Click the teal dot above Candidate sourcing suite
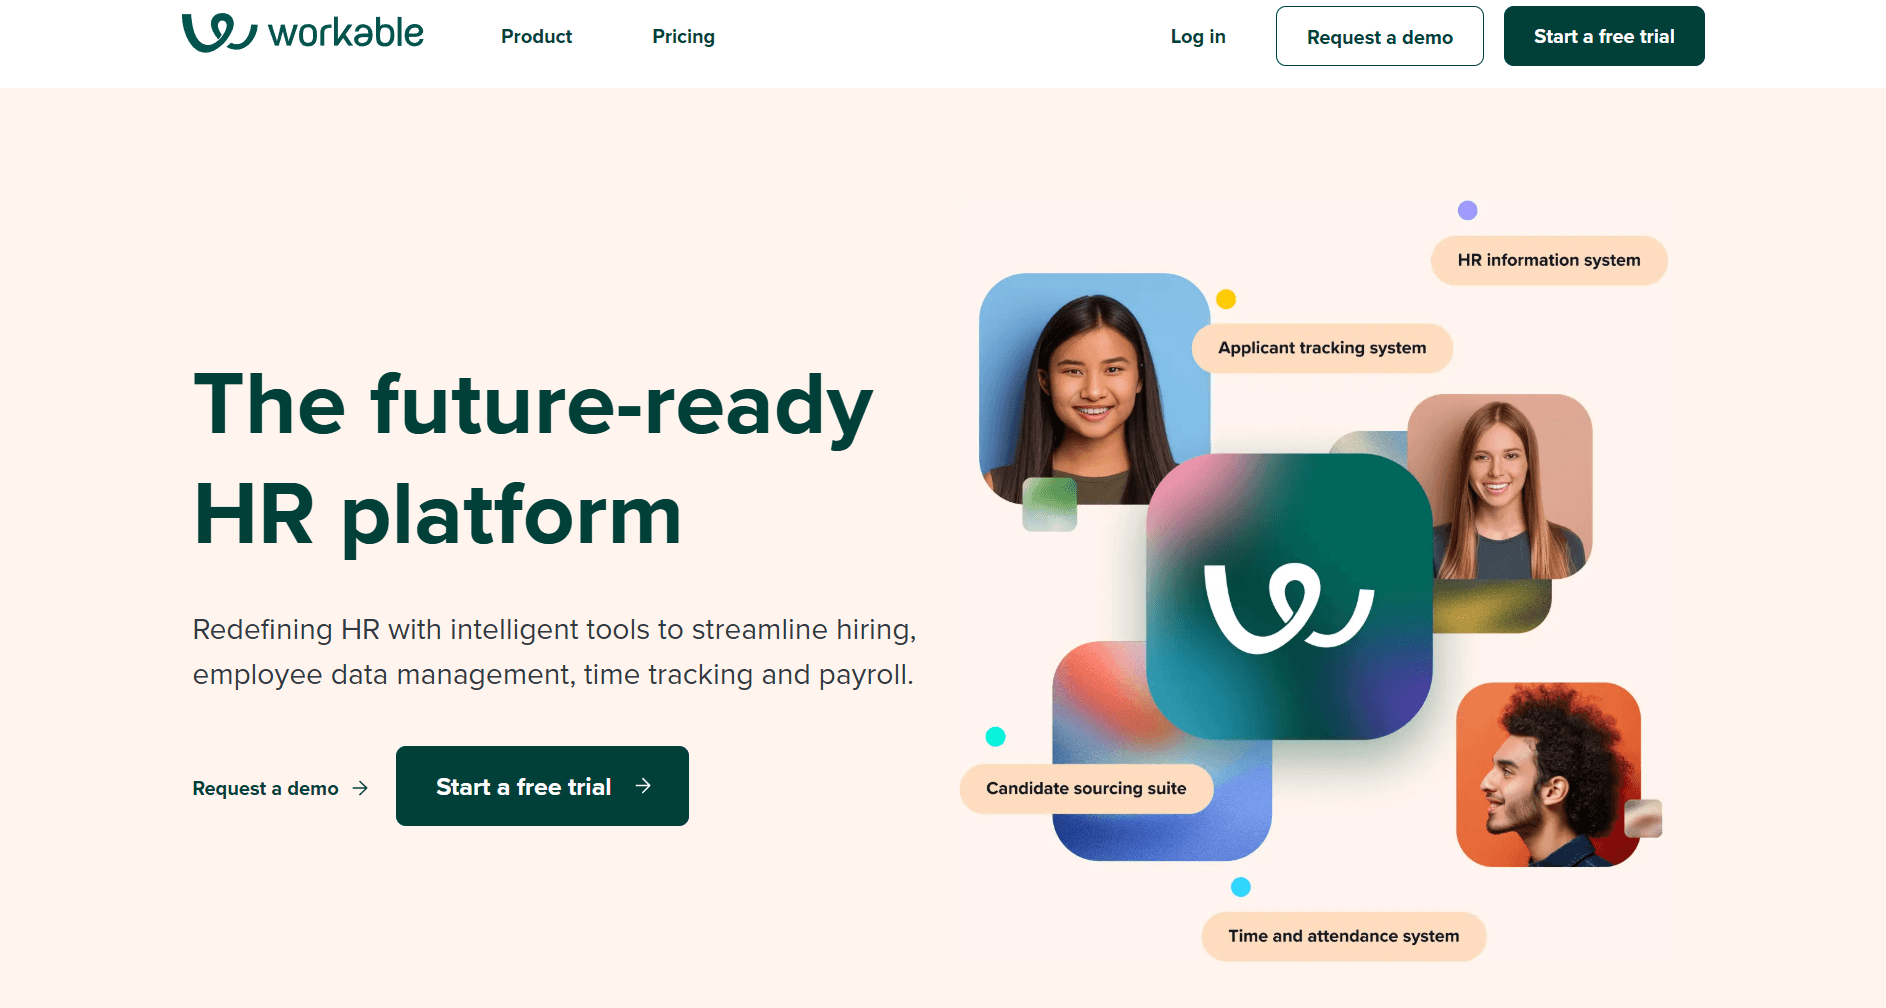Viewport: 1886px width, 1008px height. 995,737
